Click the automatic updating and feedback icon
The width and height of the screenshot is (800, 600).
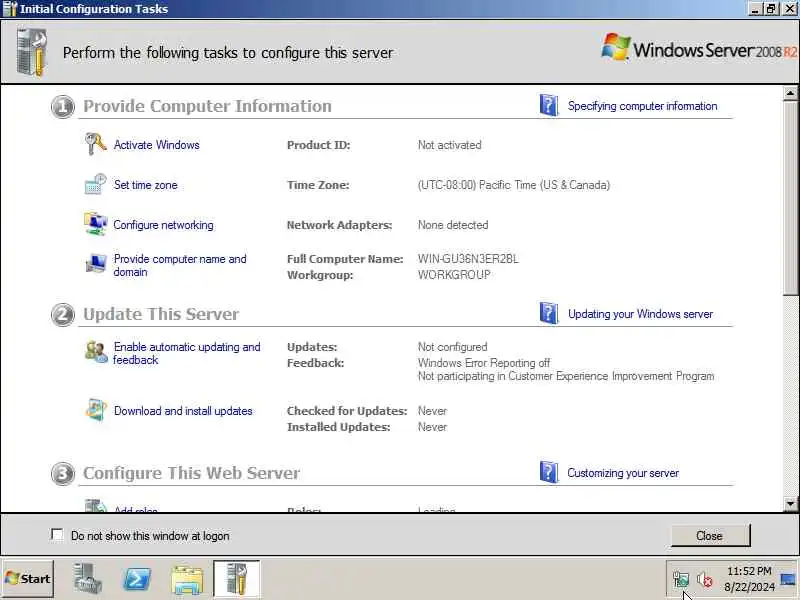click(x=96, y=352)
